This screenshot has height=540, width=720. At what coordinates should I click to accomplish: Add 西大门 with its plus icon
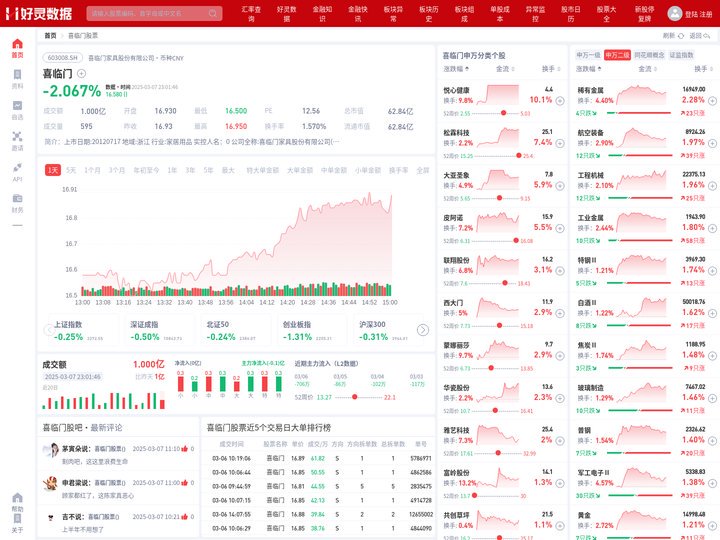click(560, 313)
